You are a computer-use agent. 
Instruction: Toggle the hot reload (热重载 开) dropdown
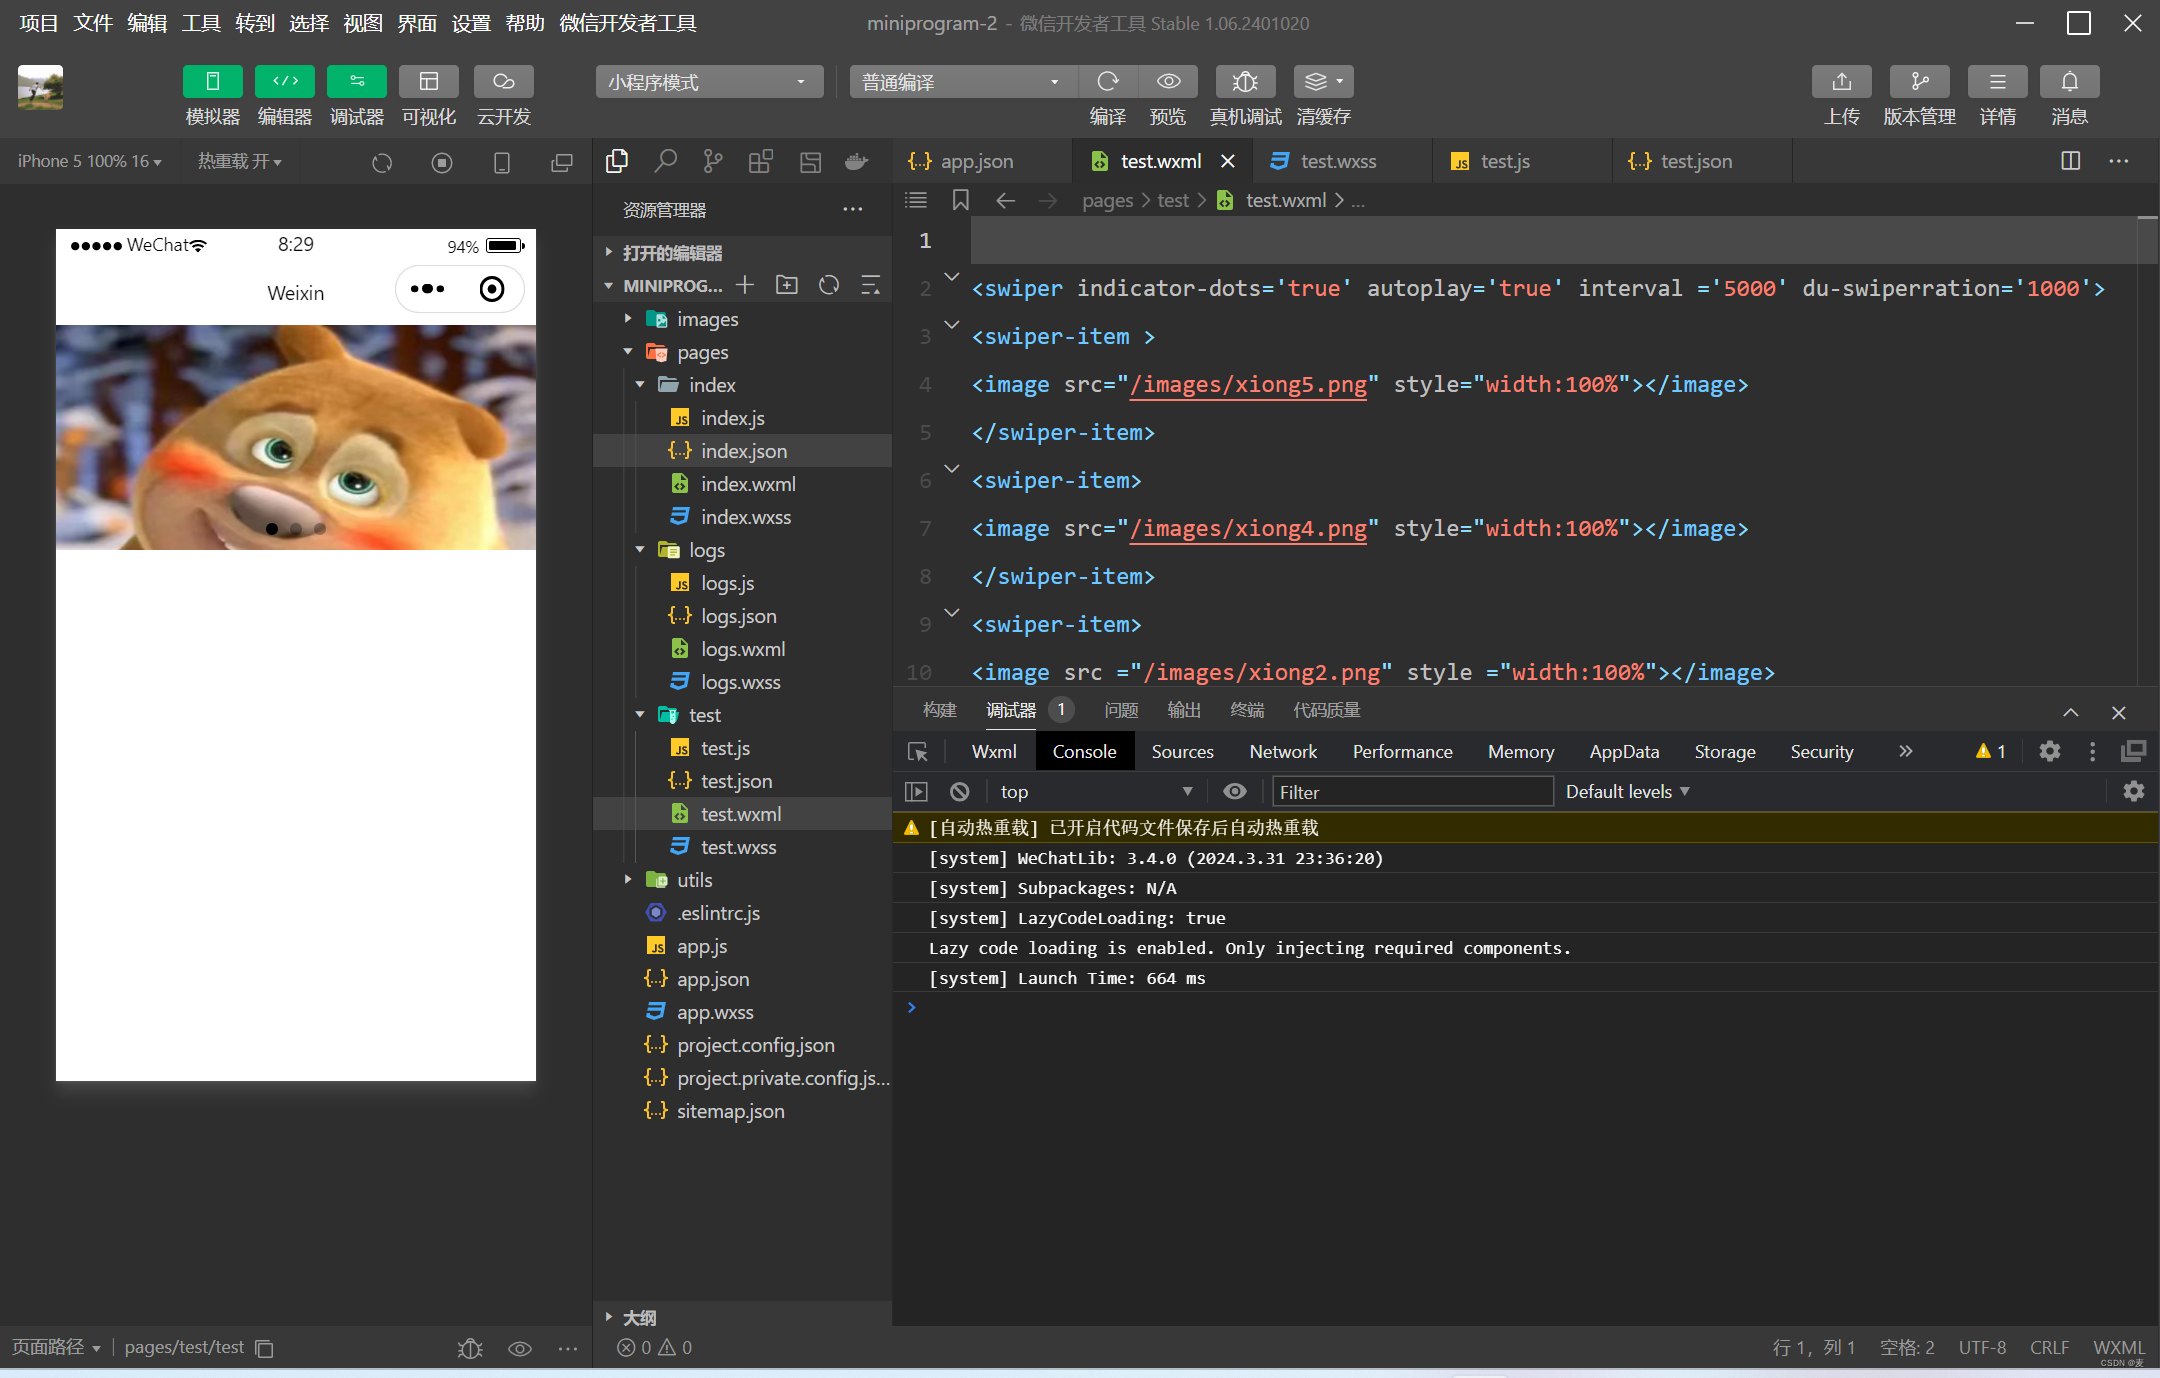tap(240, 161)
